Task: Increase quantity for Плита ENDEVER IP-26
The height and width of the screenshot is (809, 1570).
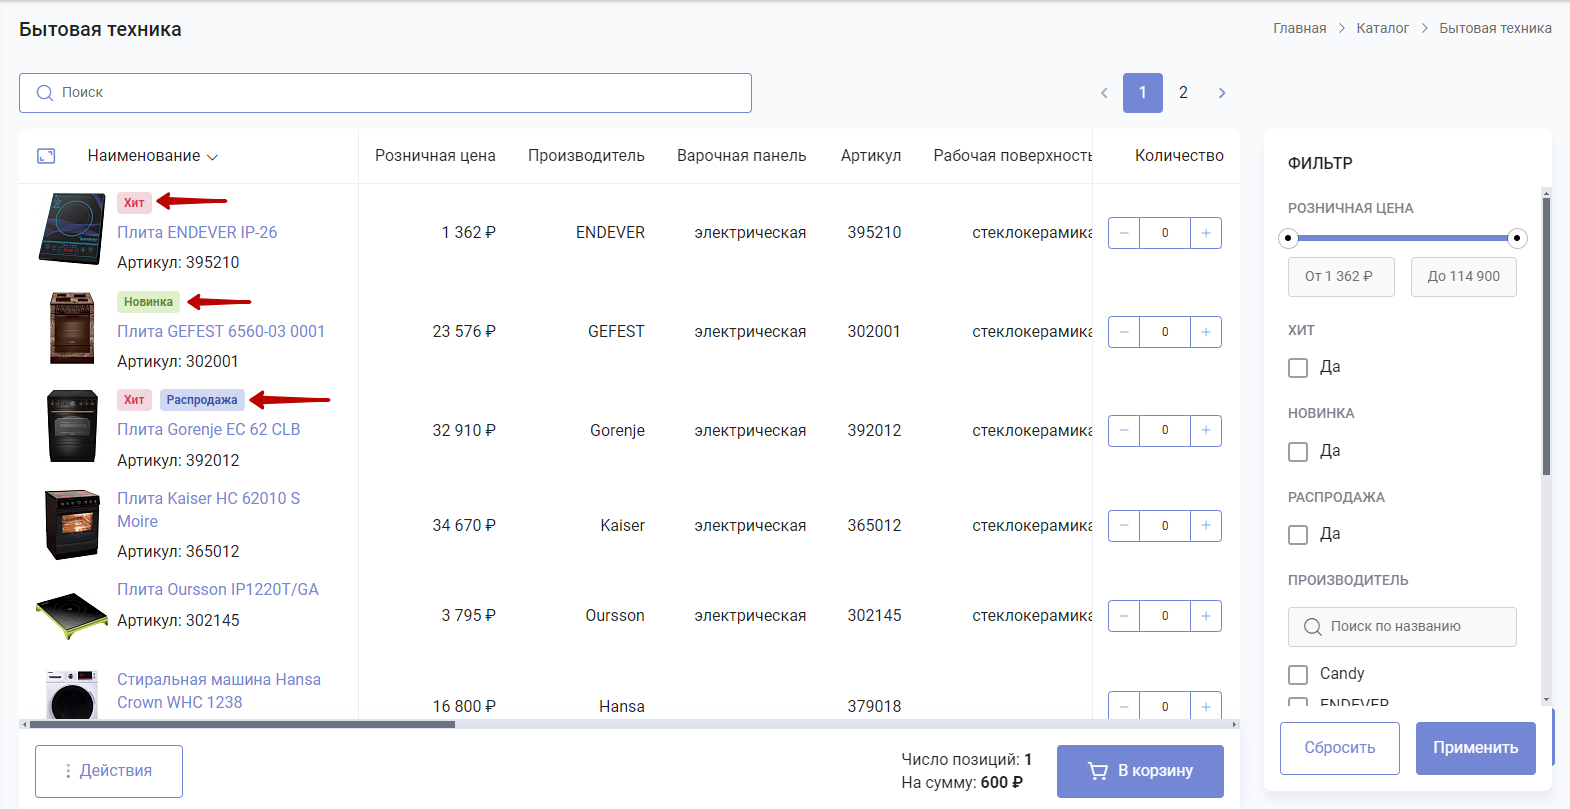Action: click(x=1206, y=233)
